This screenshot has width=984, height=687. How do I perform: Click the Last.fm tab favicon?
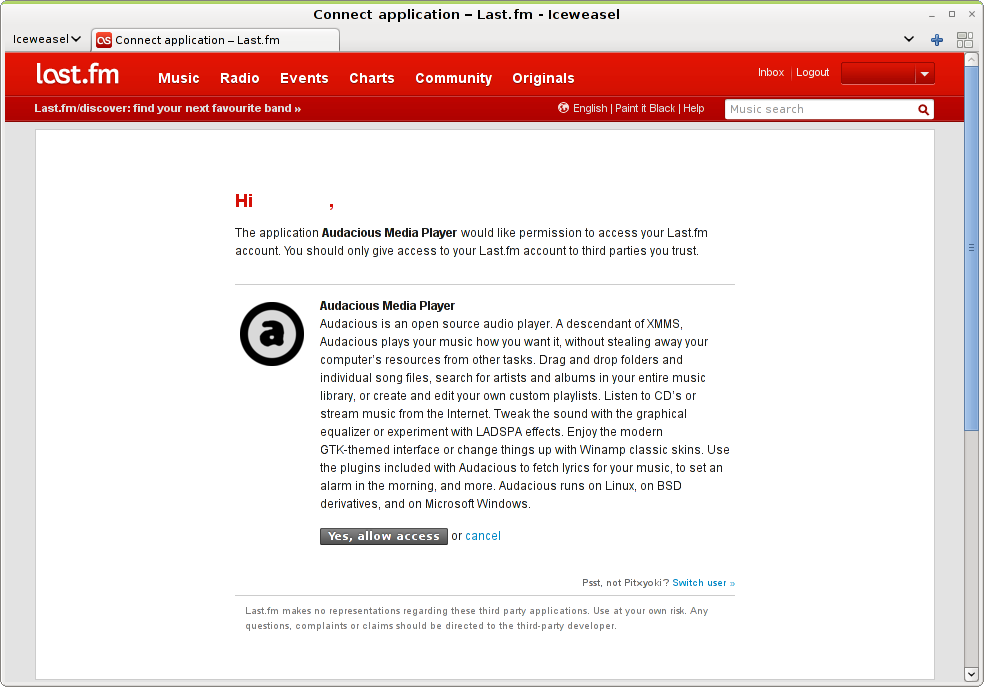point(104,40)
